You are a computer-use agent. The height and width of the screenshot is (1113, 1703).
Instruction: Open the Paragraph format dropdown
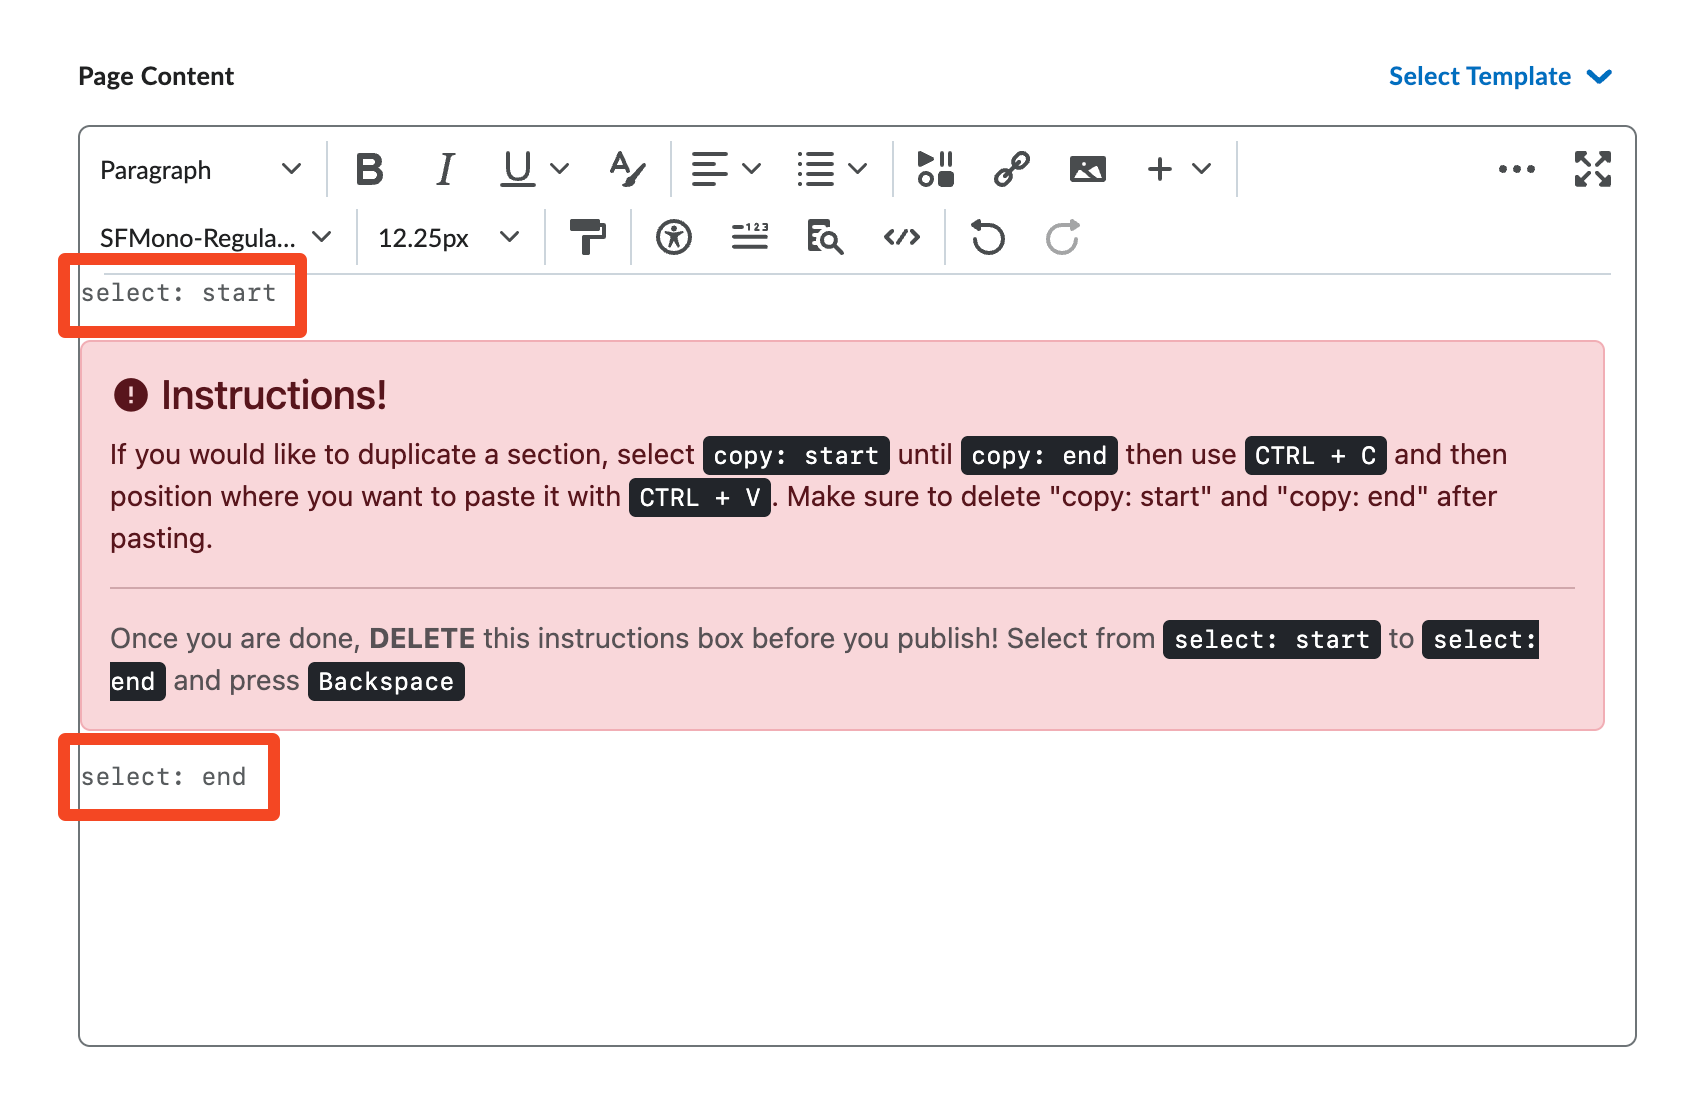(200, 170)
